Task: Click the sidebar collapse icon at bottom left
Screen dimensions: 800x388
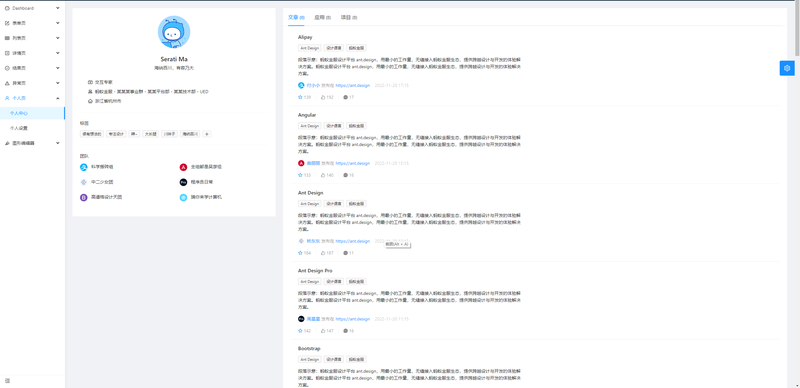Action: pos(7,381)
